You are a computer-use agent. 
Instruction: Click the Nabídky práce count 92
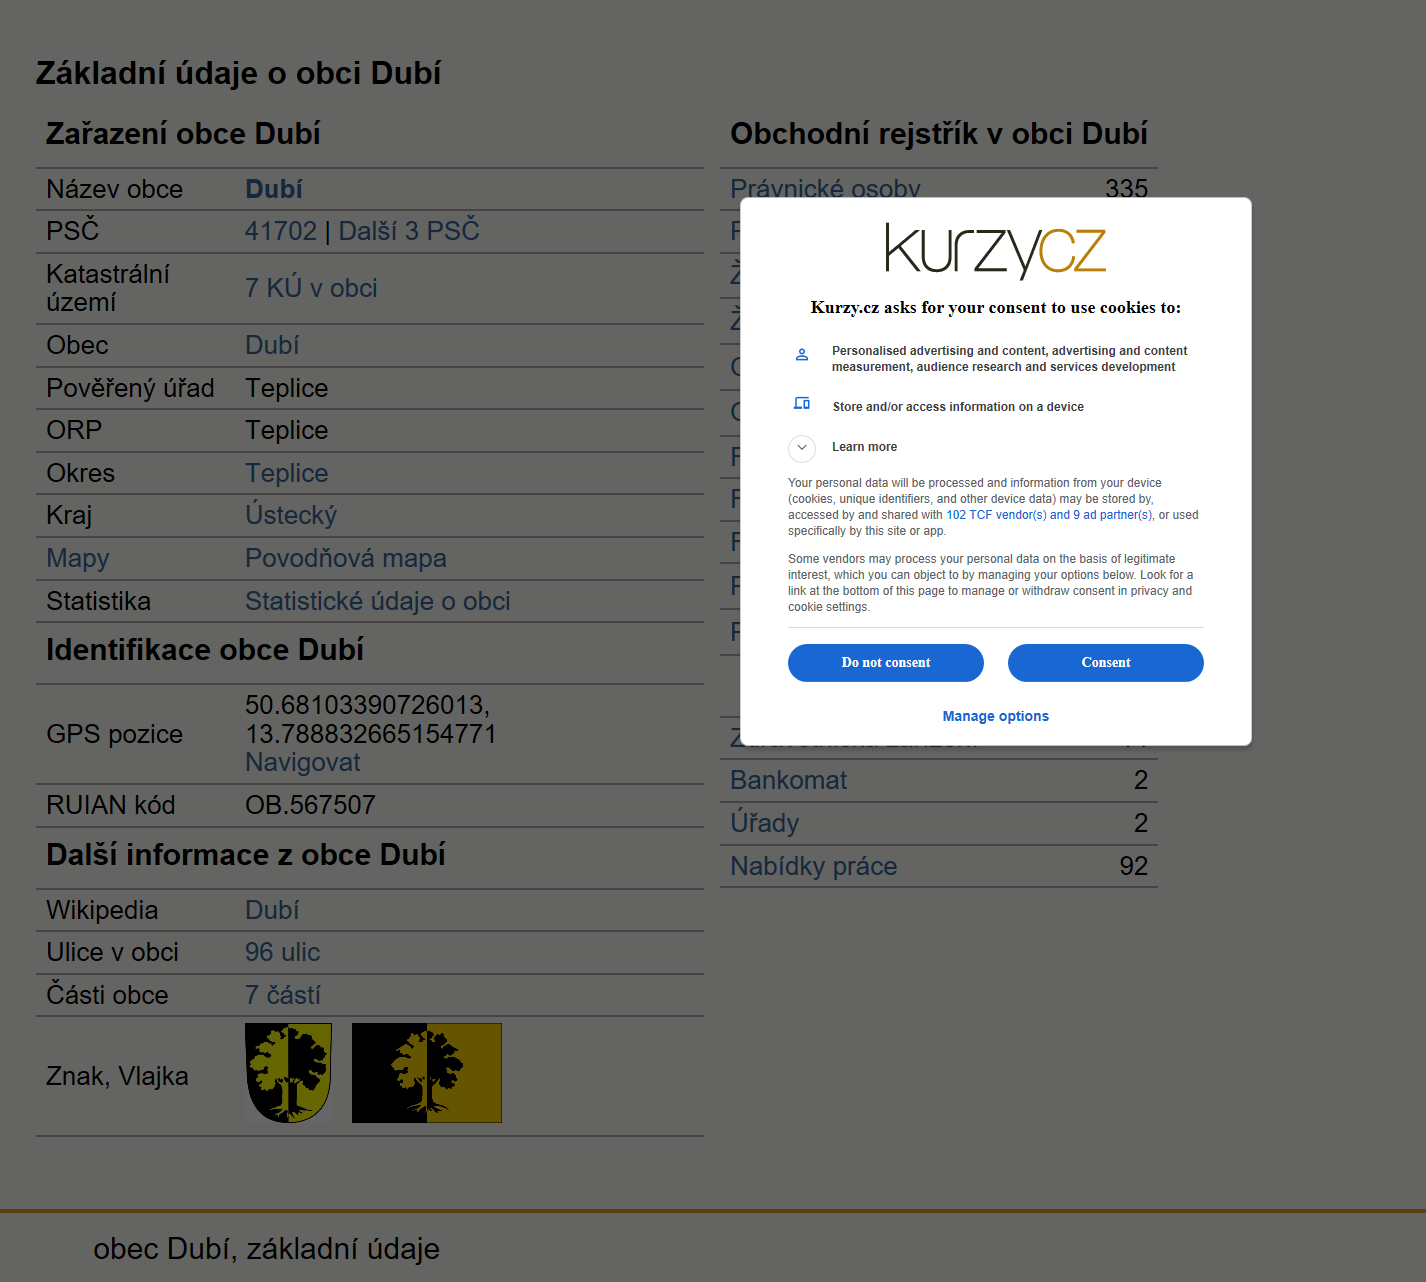pos(1134,866)
